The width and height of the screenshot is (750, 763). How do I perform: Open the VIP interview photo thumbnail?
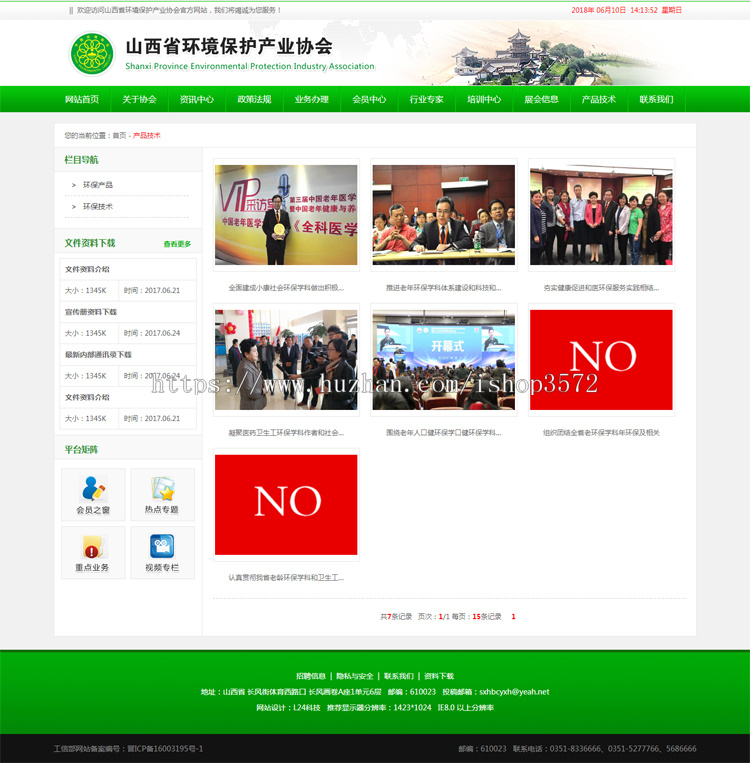click(x=286, y=215)
